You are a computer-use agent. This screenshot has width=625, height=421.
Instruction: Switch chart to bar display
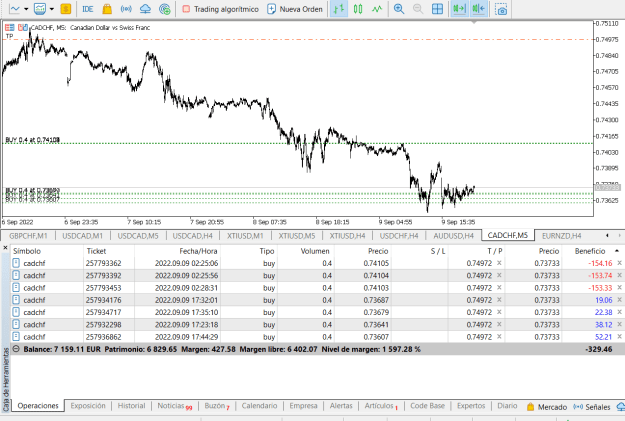tap(338, 9)
